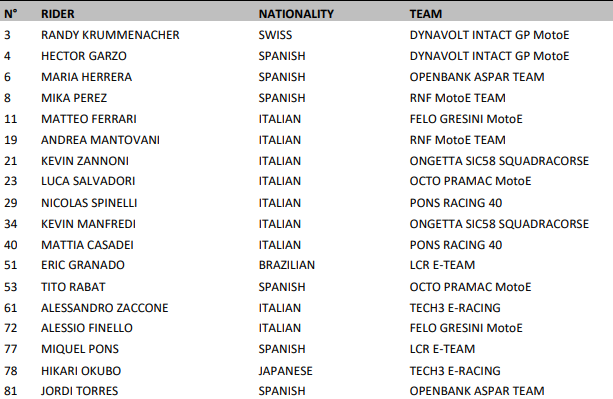Image resolution: width=613 pixels, height=399 pixels.
Task: Click JORDI TORRES rider name
Action: [79, 391]
